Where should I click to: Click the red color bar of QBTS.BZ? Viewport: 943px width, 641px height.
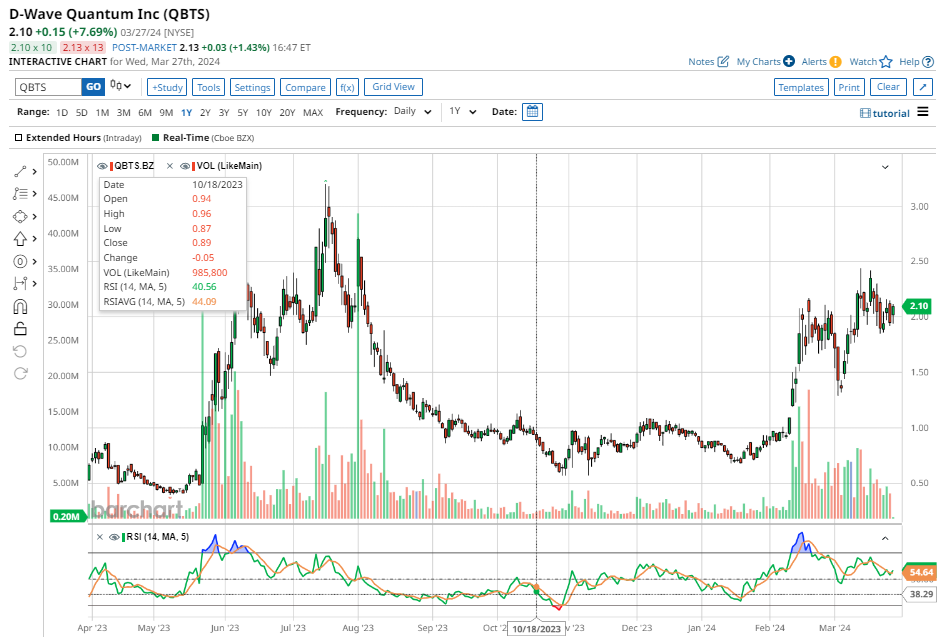(111, 166)
